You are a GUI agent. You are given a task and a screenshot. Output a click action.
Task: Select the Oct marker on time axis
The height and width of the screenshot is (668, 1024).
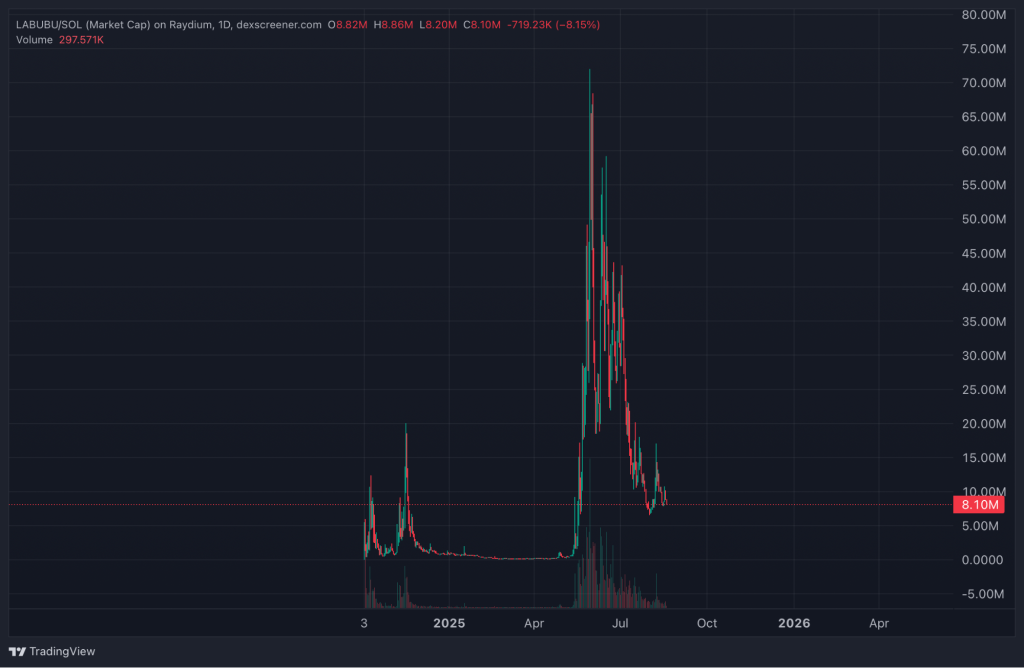coord(707,623)
